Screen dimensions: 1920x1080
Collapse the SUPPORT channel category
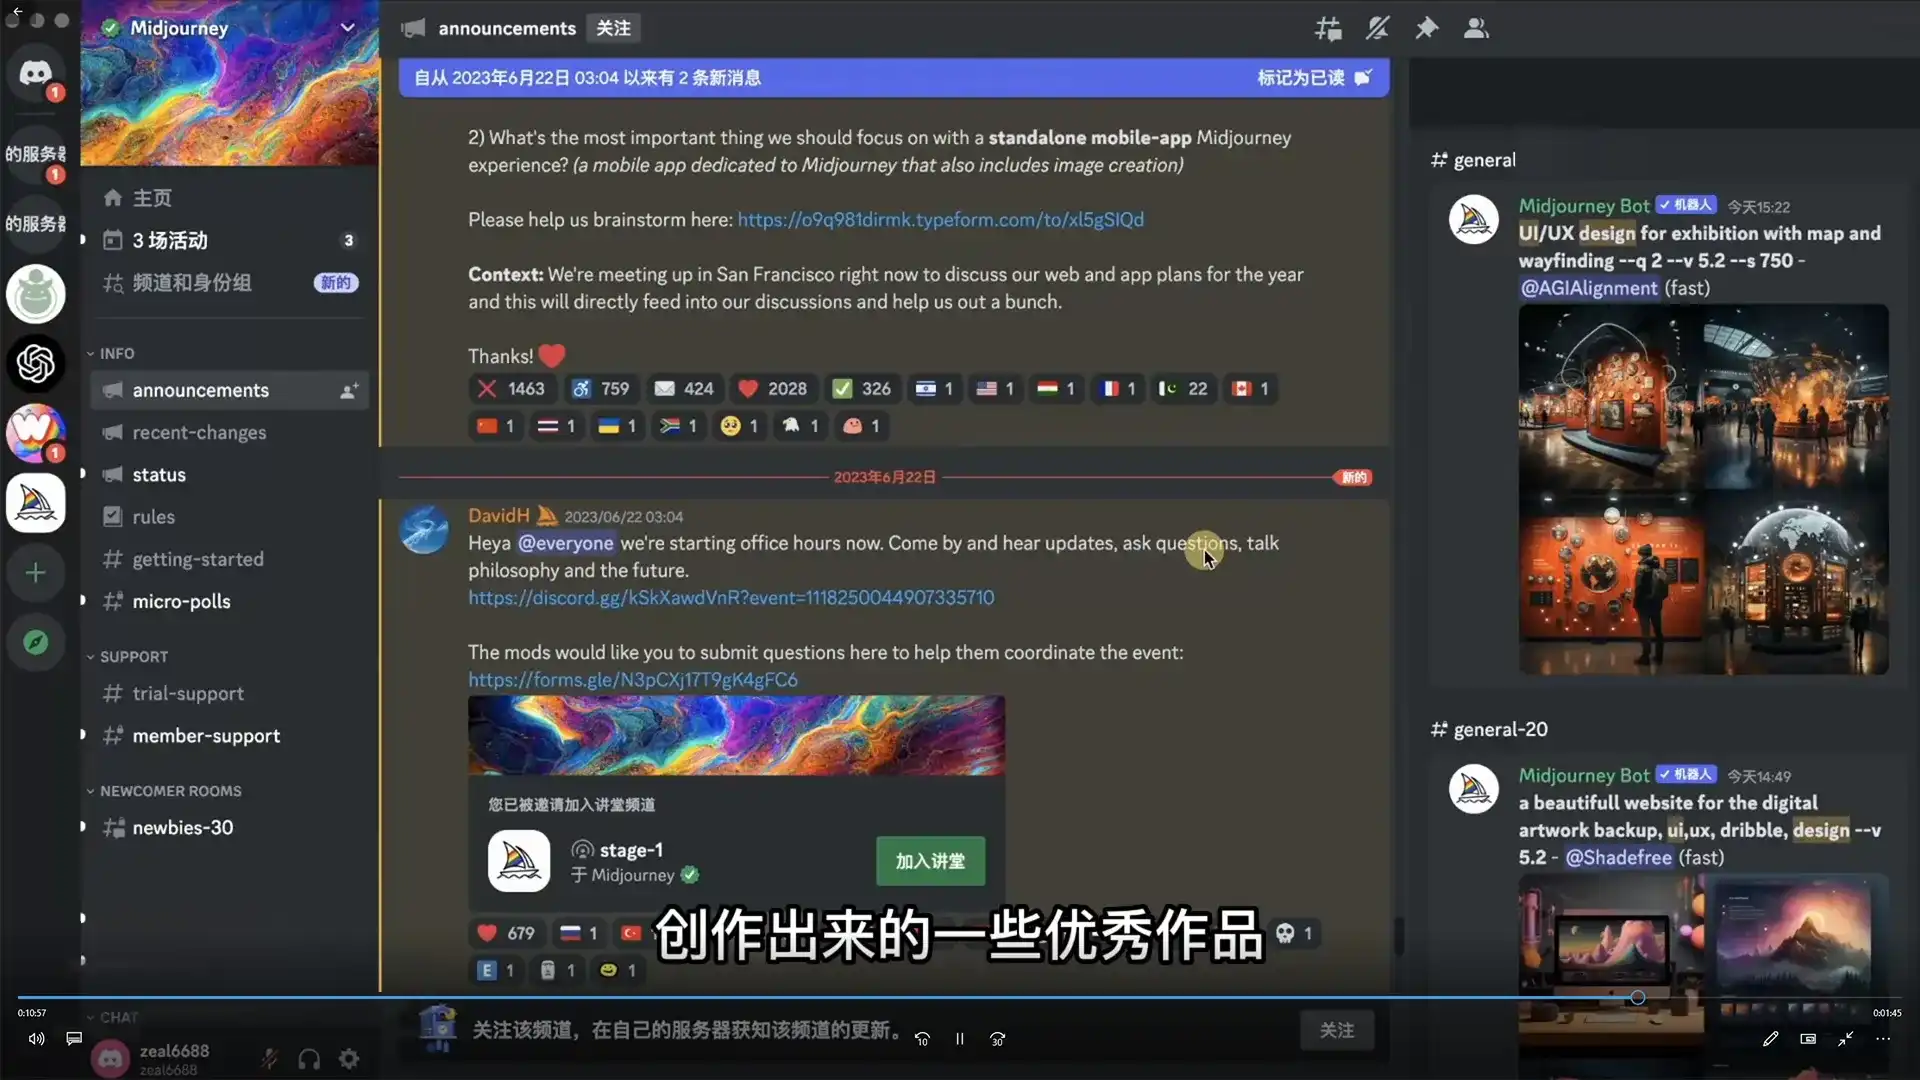point(133,656)
